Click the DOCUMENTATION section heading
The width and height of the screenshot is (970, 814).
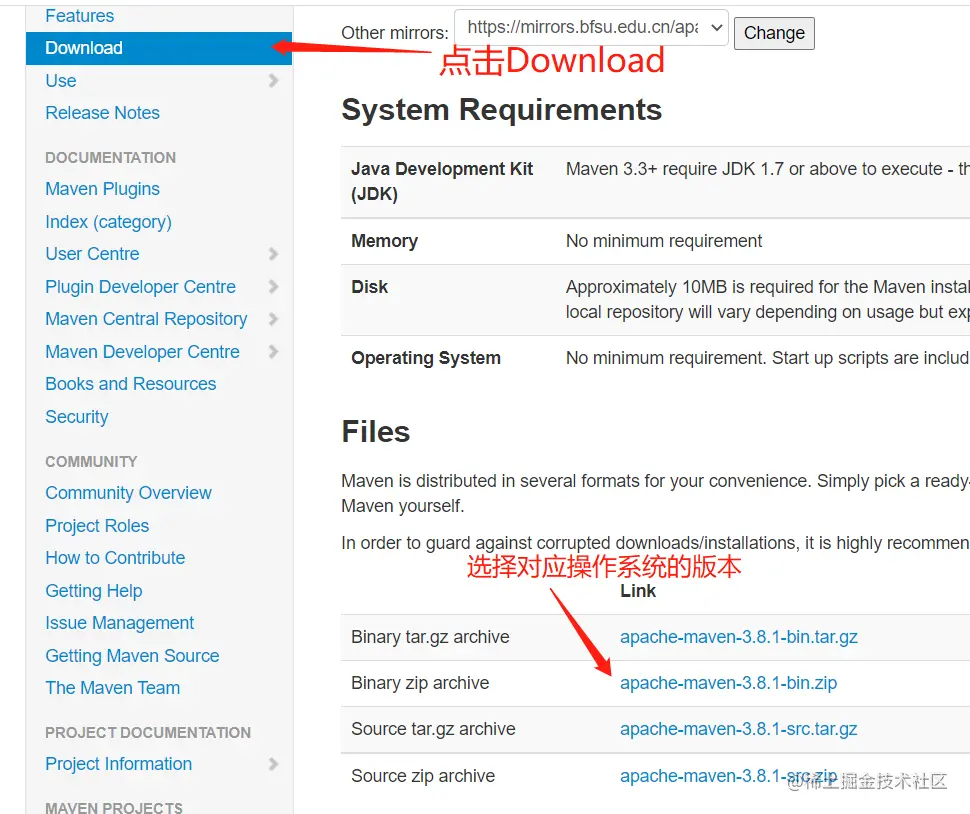(110, 158)
